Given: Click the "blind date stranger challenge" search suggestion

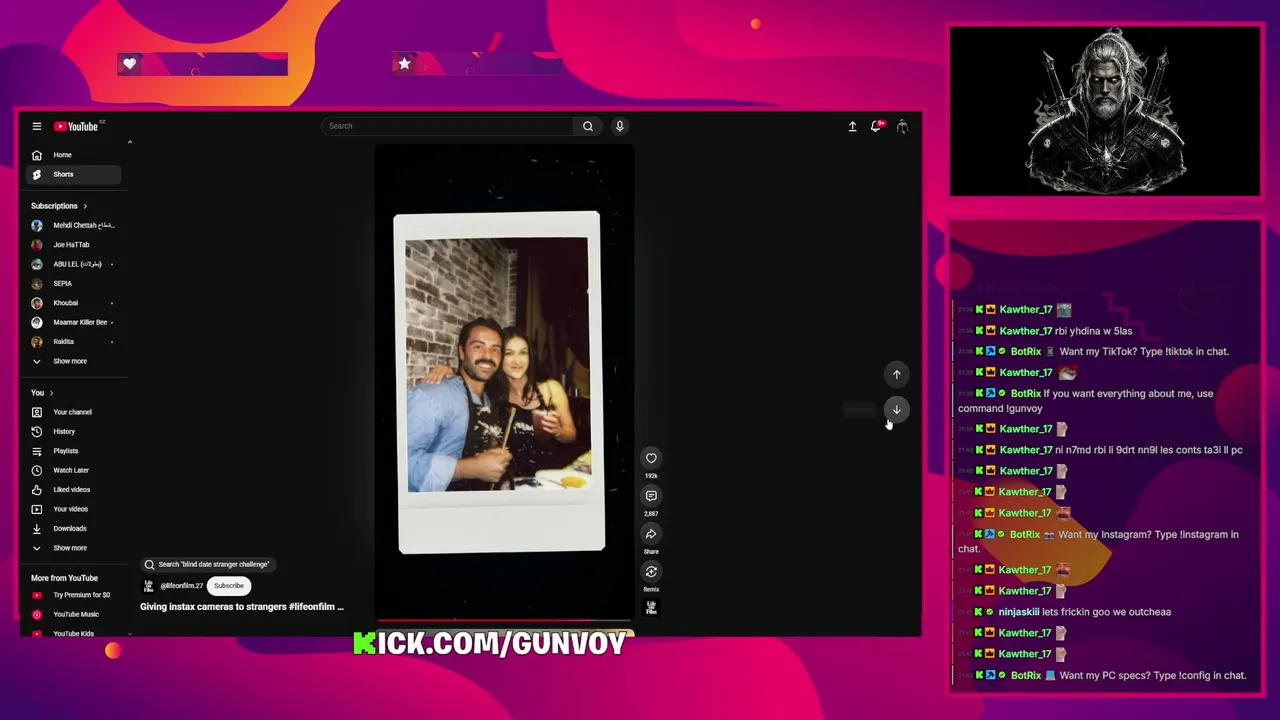Looking at the screenshot, I should point(207,564).
